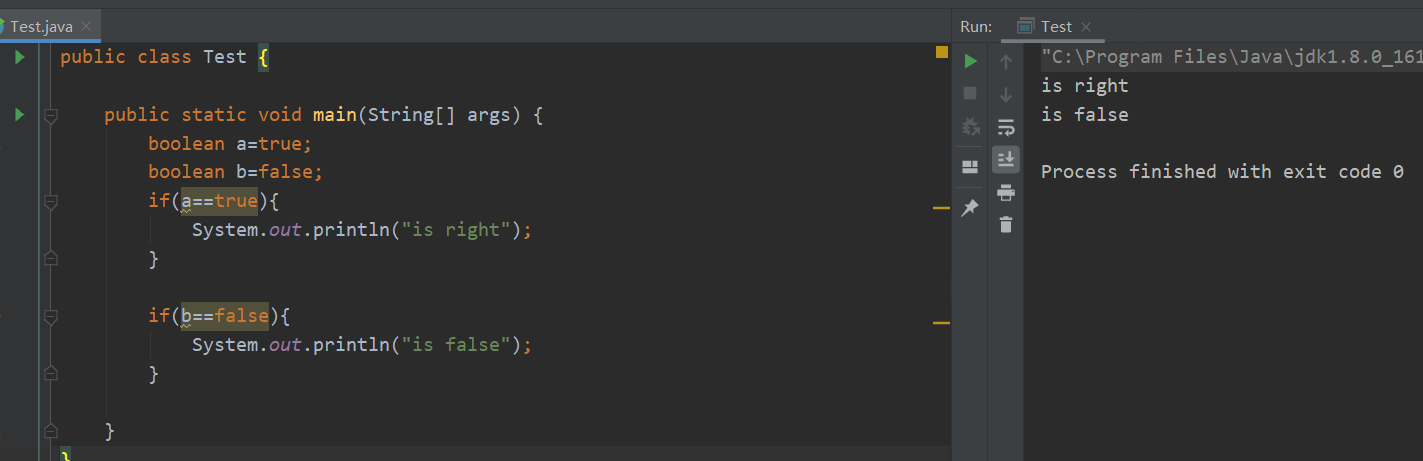1423x461 pixels.
Task: Click the Restore Layout icon in Run panel
Action: click(970, 167)
